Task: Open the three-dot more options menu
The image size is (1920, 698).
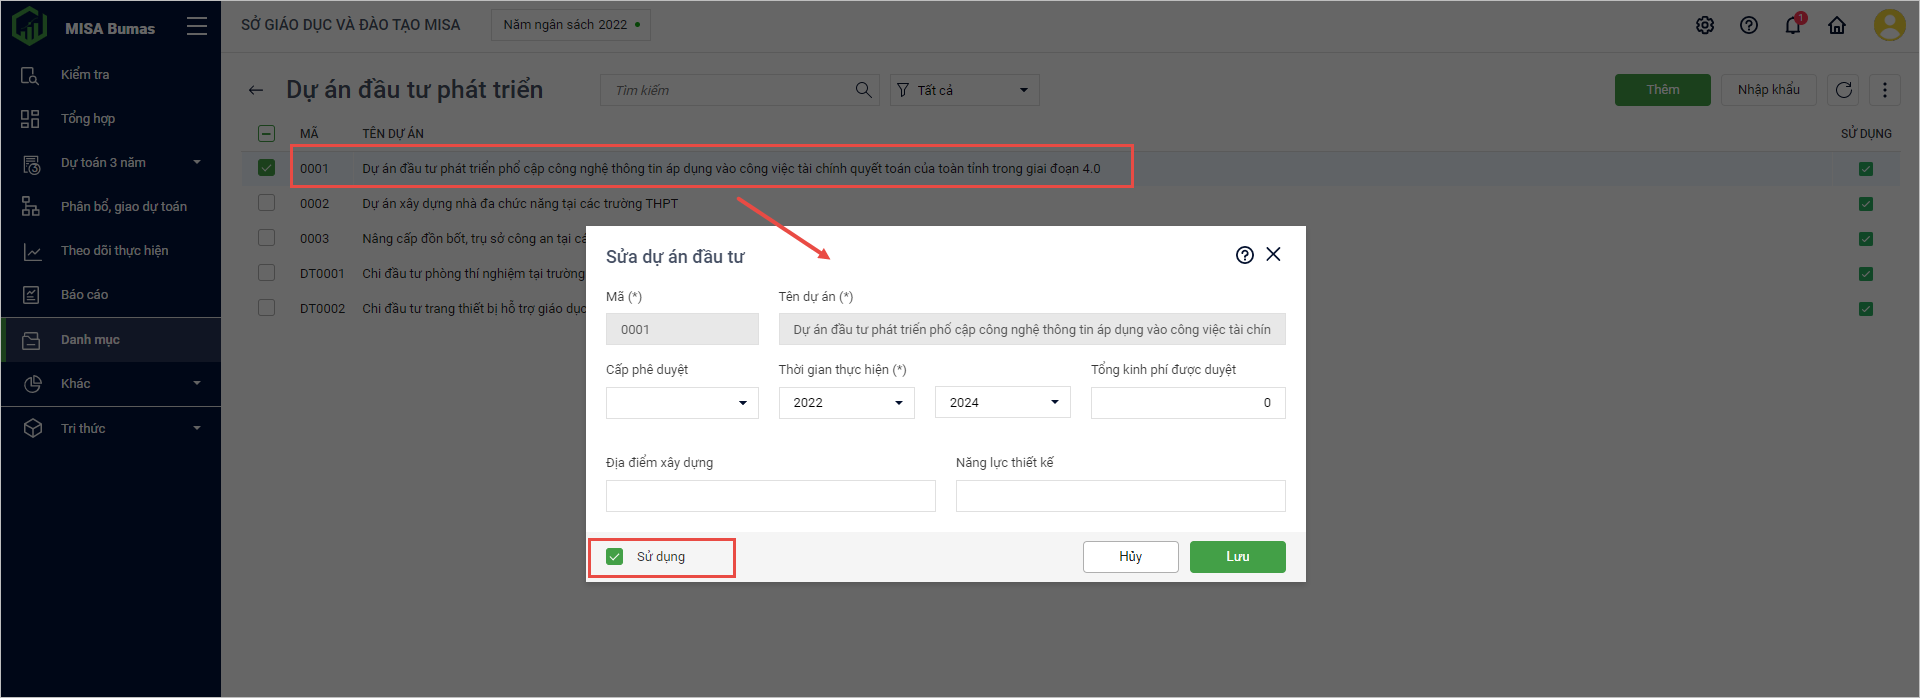Action: click(1885, 90)
